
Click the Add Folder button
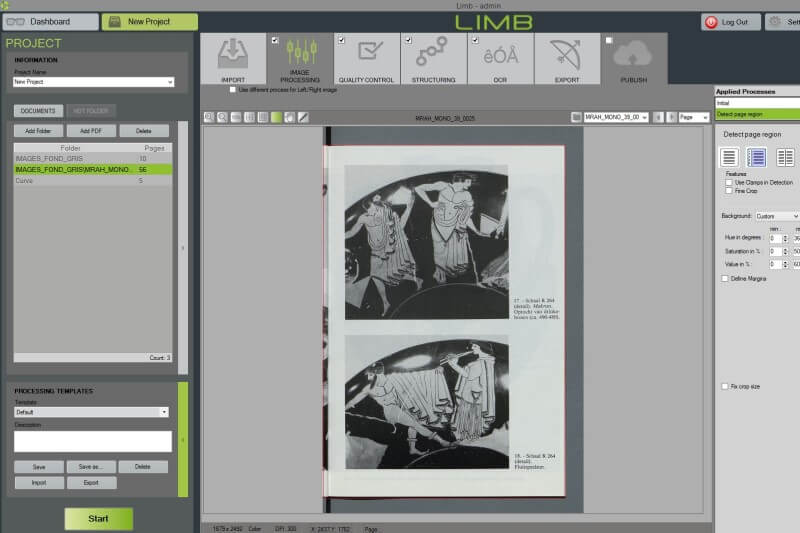point(38,131)
